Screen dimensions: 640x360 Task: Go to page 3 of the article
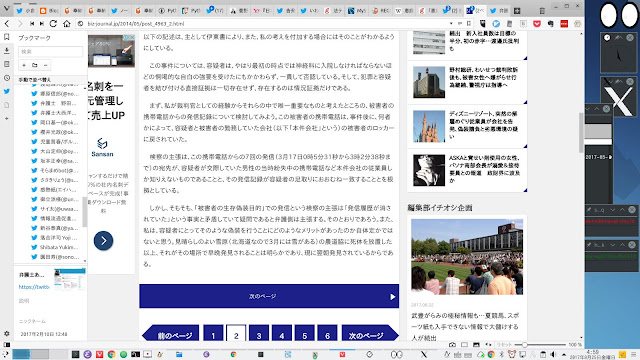tap(259, 334)
